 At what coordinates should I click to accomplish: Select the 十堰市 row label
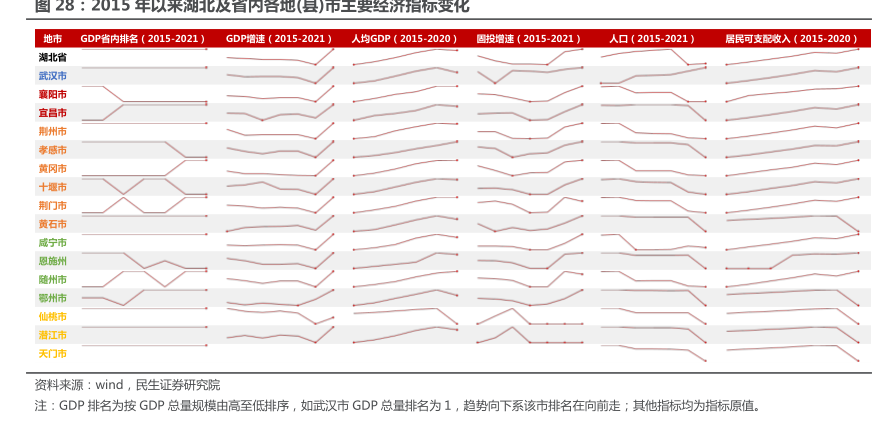[x=52, y=187]
